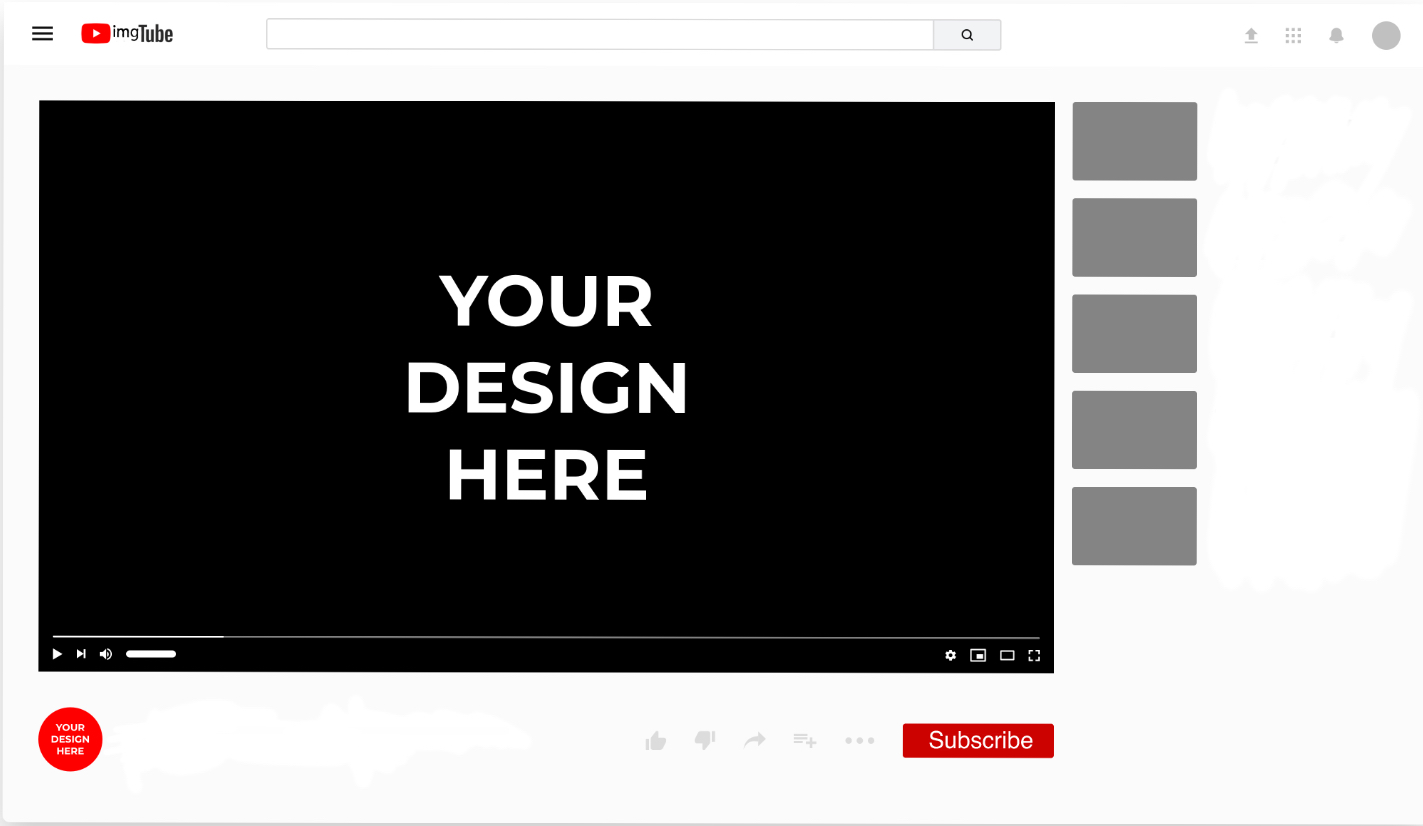Viewport: 1423px width, 826px height.
Task: Play the video
Action: [57, 654]
